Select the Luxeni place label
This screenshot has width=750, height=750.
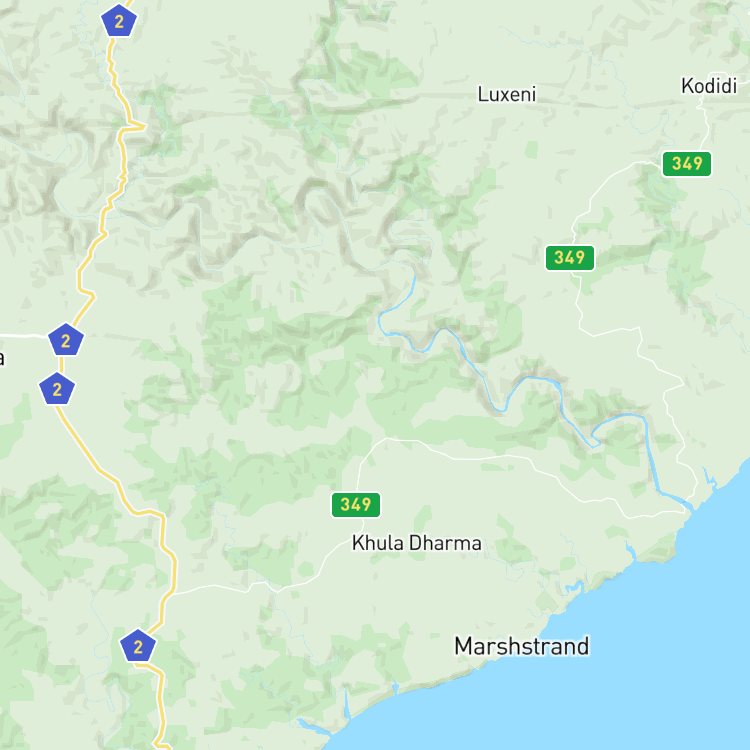coord(507,94)
